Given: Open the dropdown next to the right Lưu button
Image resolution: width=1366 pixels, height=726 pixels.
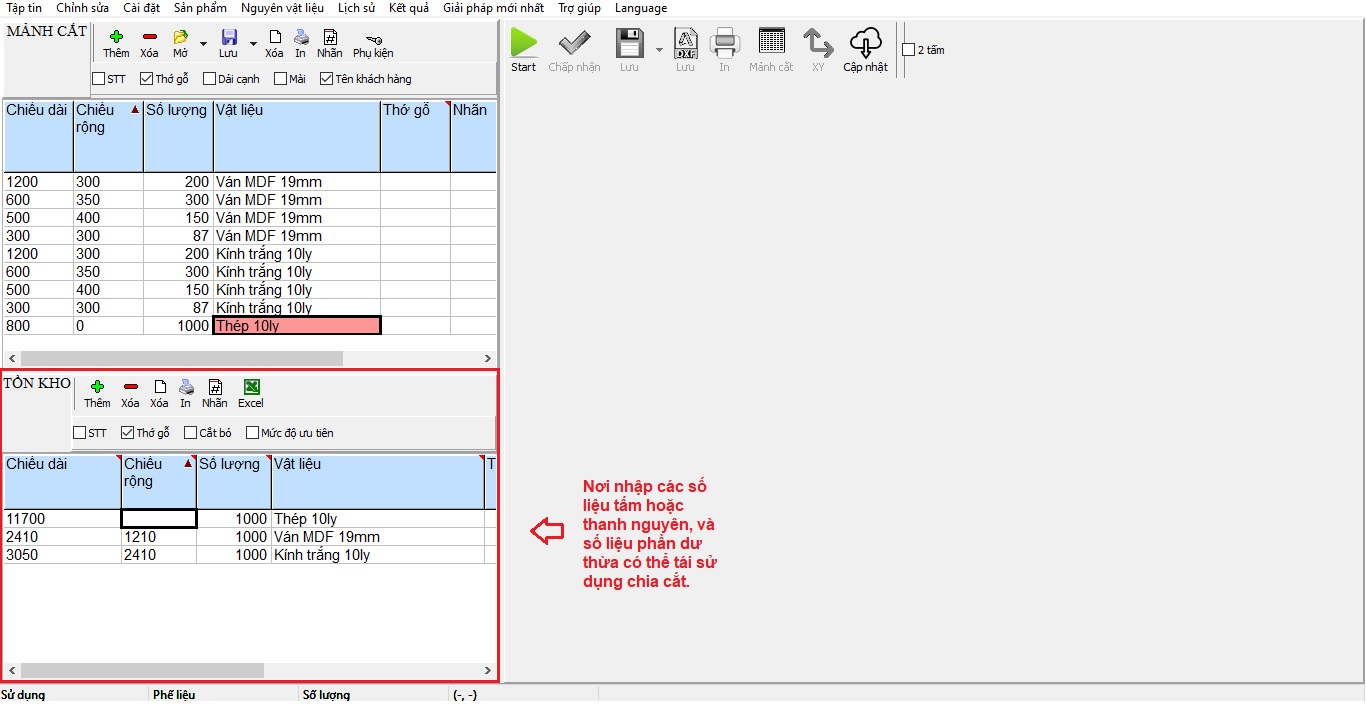Looking at the screenshot, I should click(x=658, y=47).
